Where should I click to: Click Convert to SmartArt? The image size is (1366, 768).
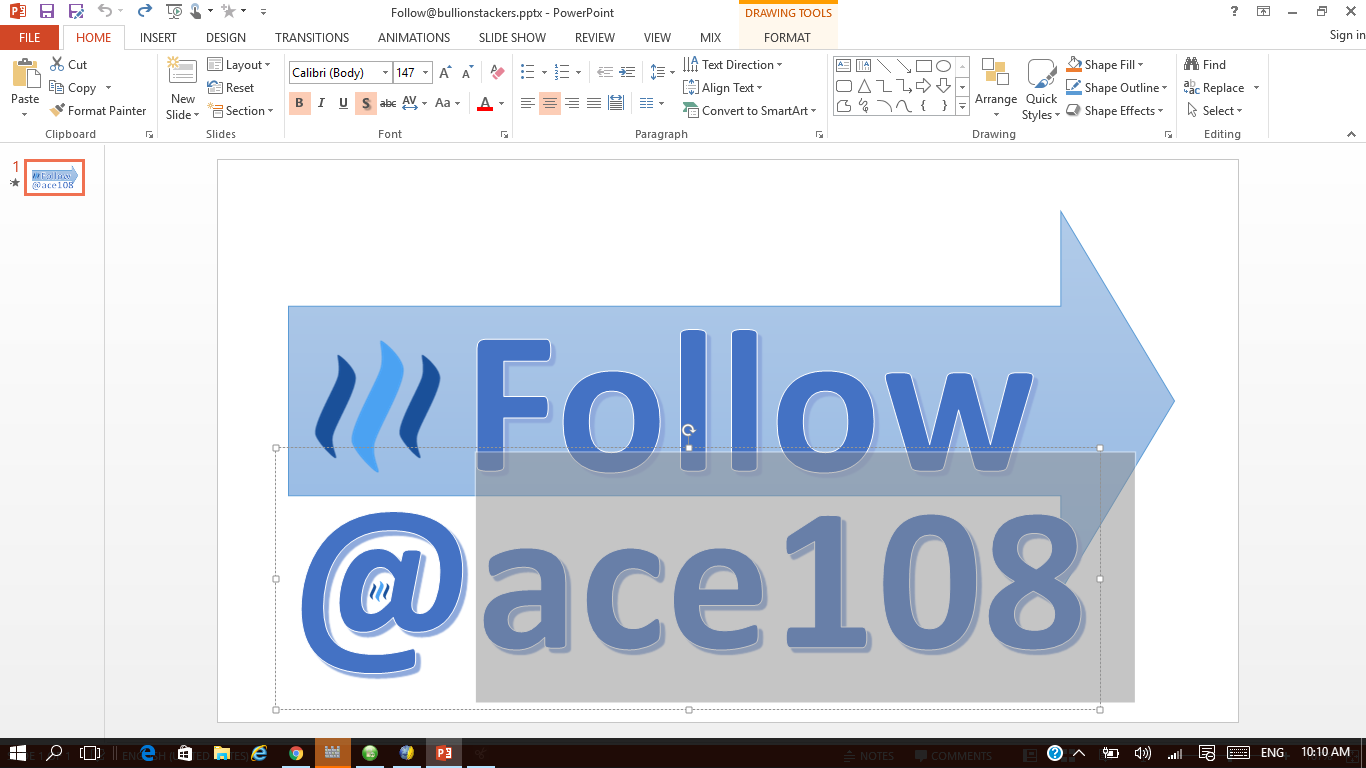point(750,111)
